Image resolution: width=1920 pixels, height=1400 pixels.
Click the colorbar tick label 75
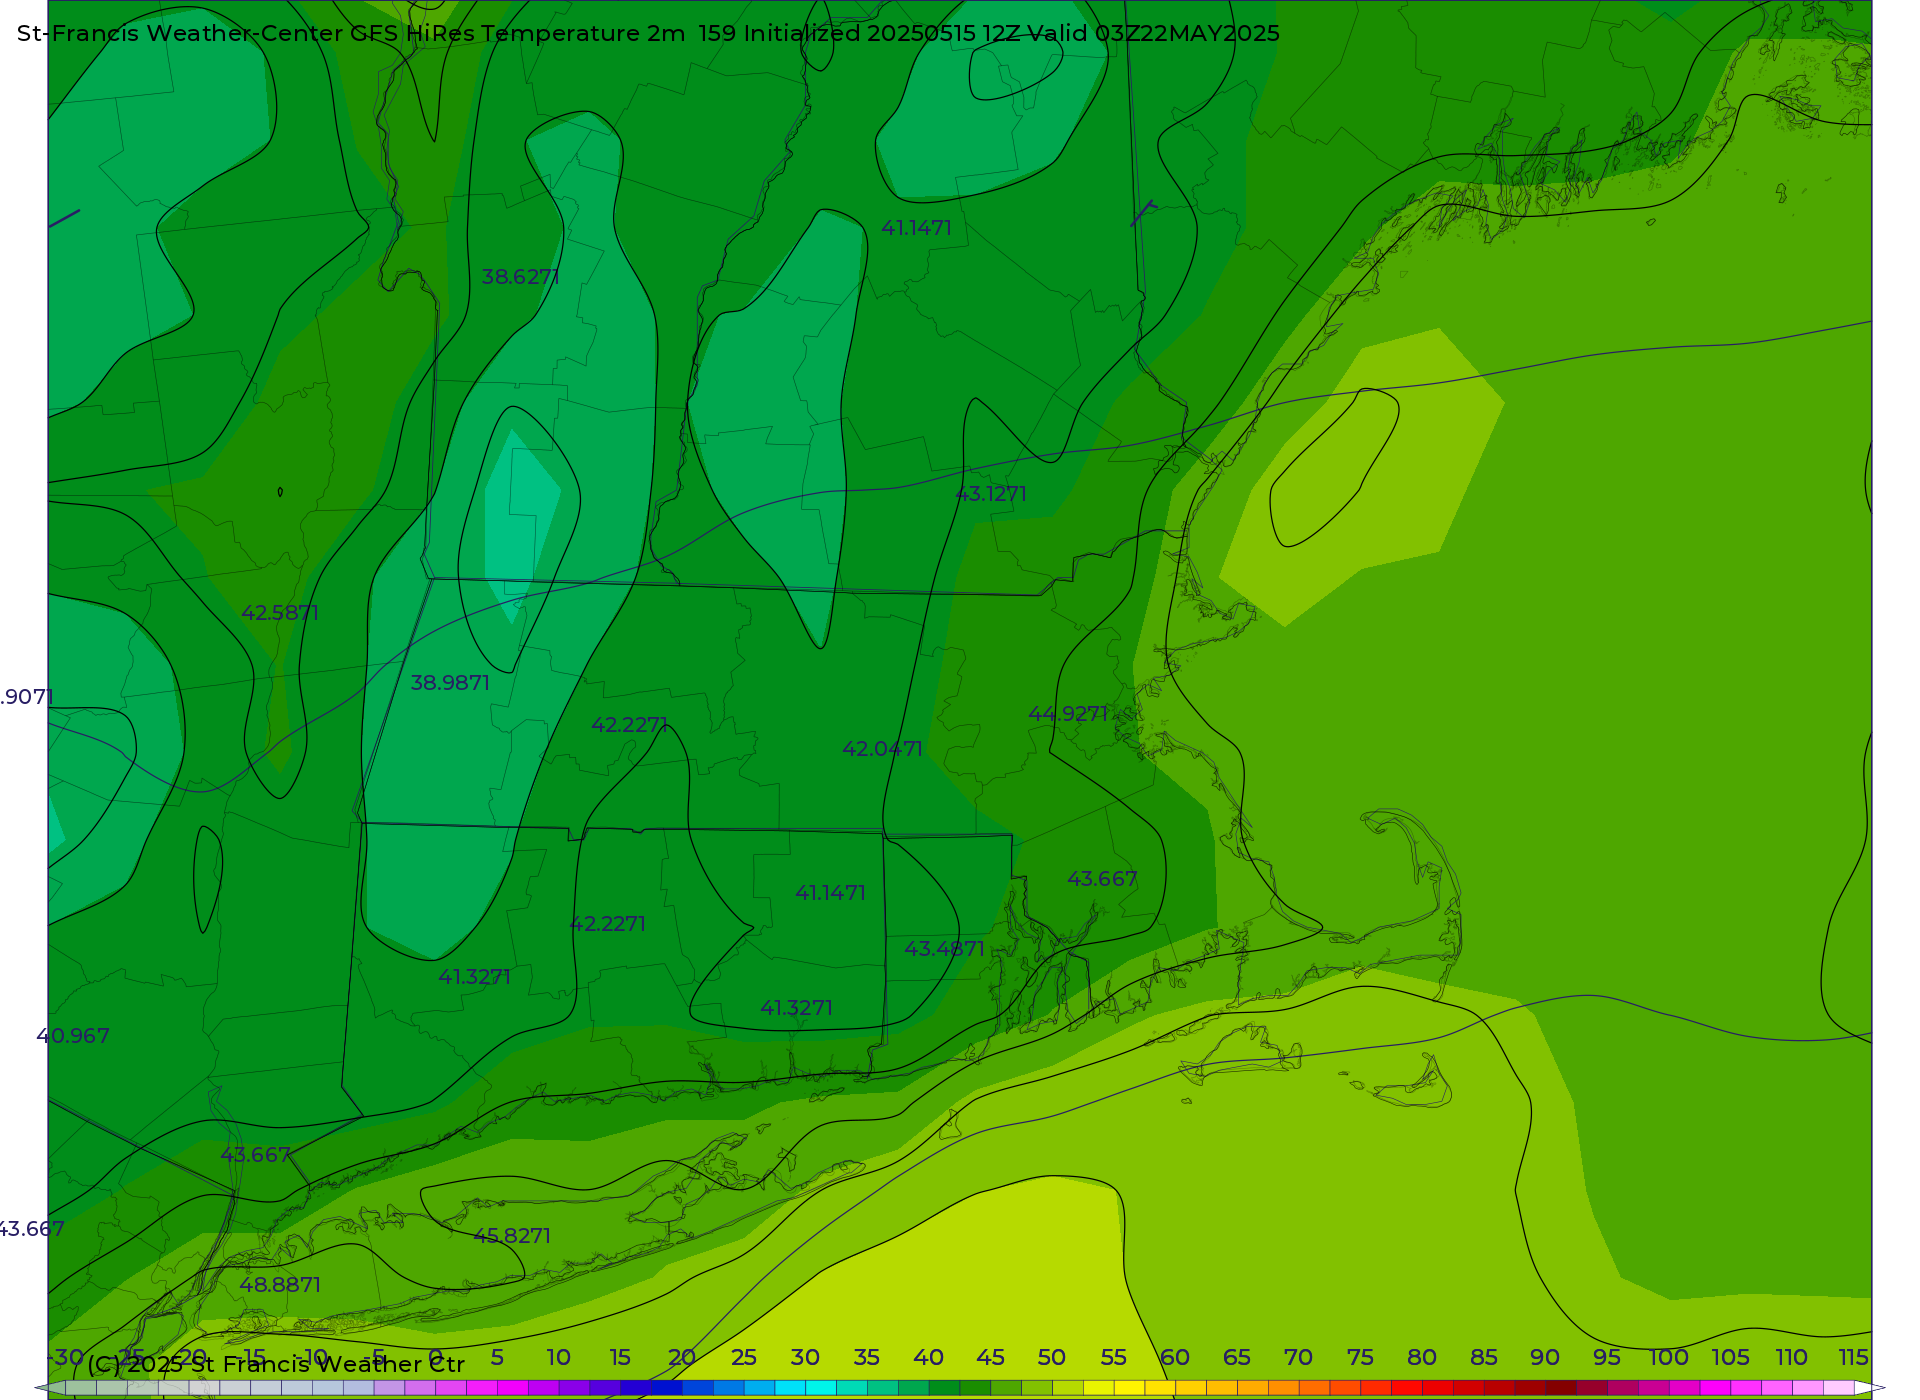1360,1358
